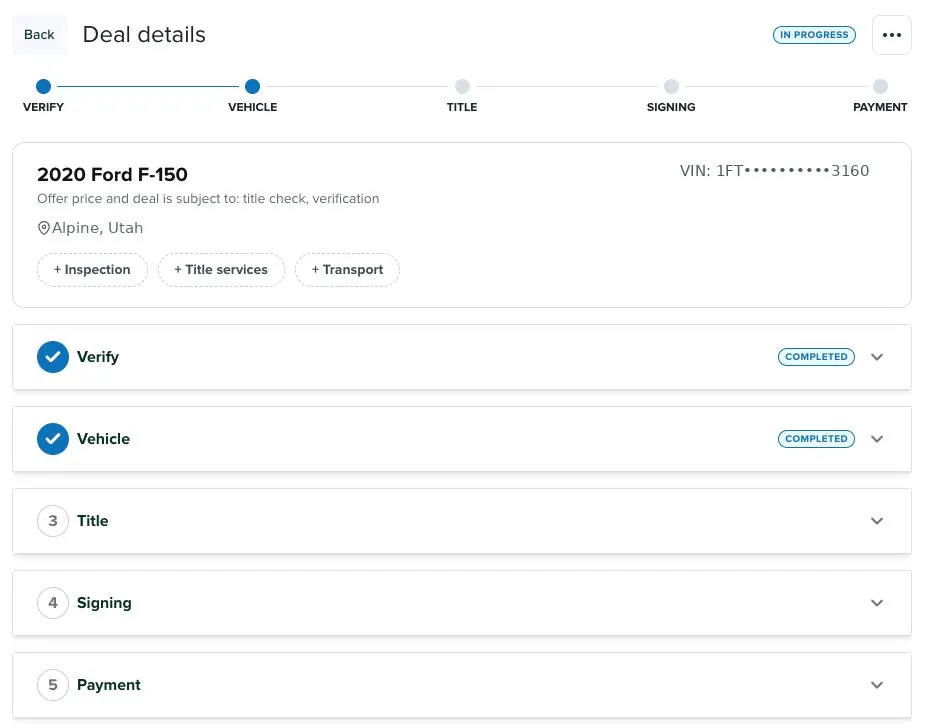
Task: Click the Alpine, Utah location text
Action: (97, 228)
